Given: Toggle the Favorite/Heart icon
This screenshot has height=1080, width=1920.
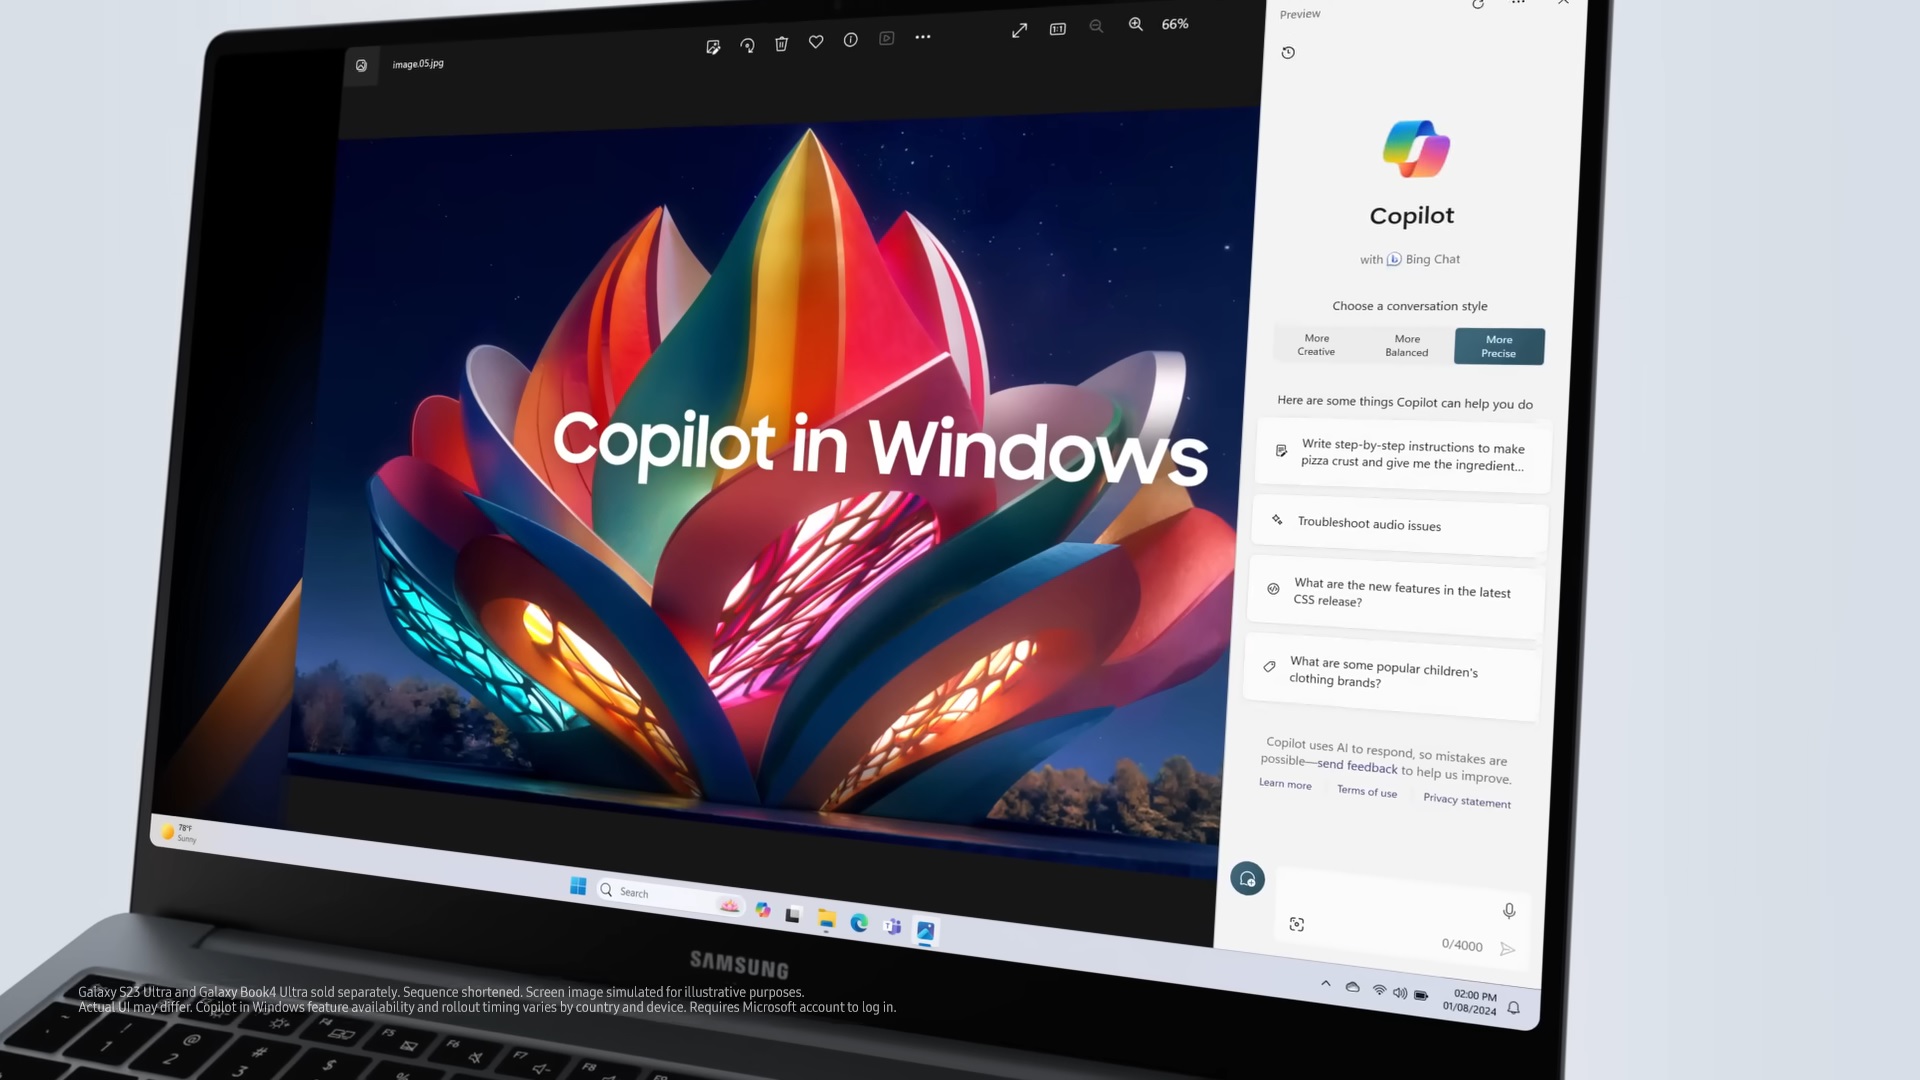Looking at the screenshot, I should click(816, 41).
